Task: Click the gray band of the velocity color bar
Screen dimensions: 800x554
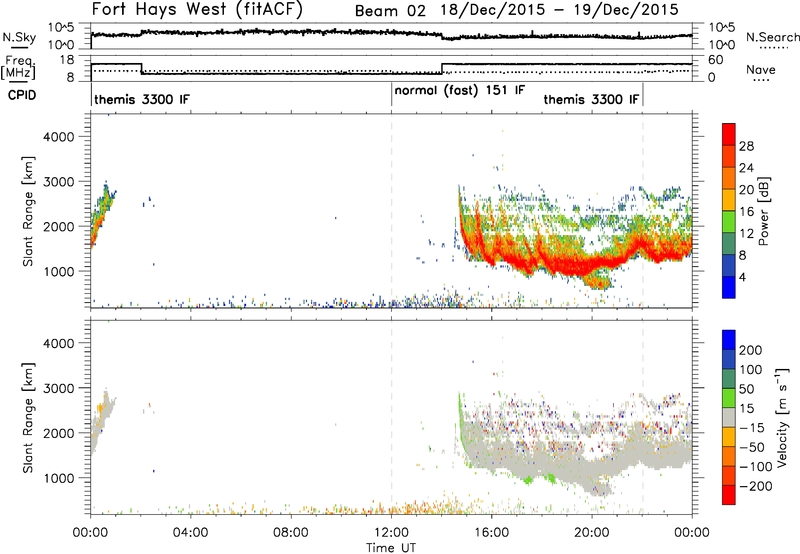Action: (x=729, y=418)
